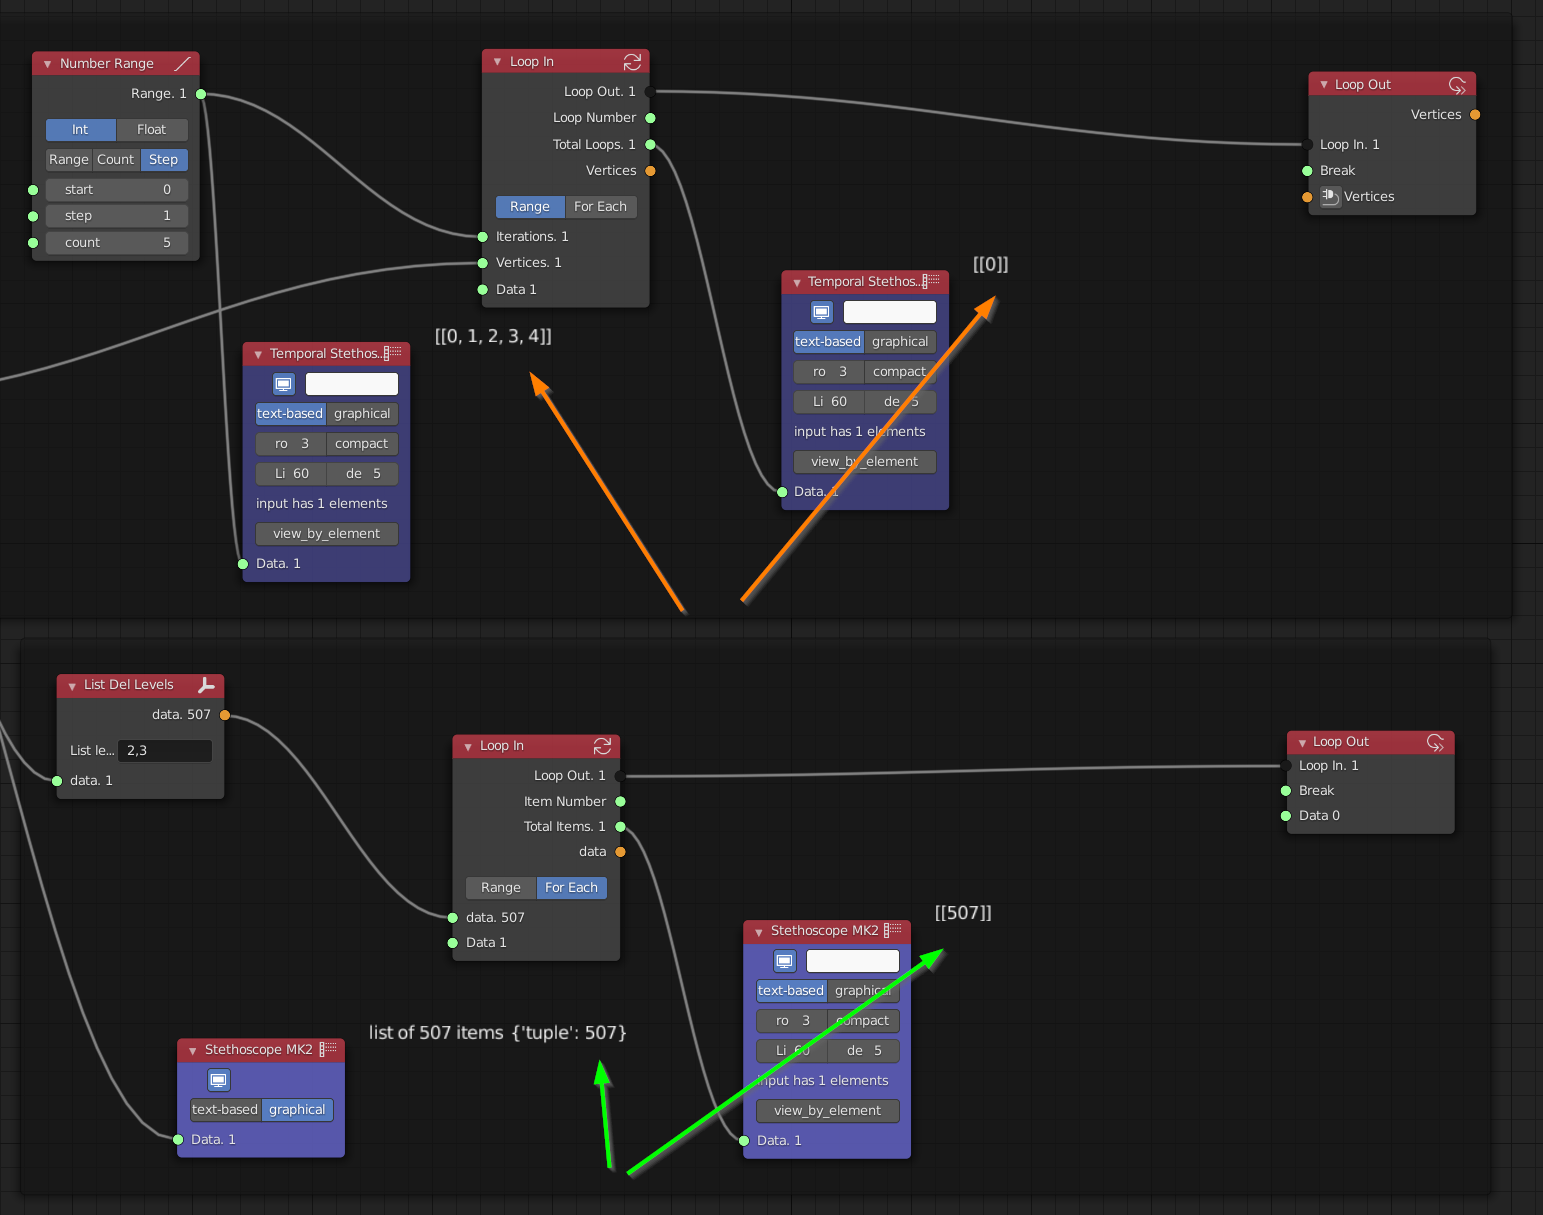Click the dotted header icon of left Temporal Stethoscope
The height and width of the screenshot is (1215, 1543).
[393, 353]
